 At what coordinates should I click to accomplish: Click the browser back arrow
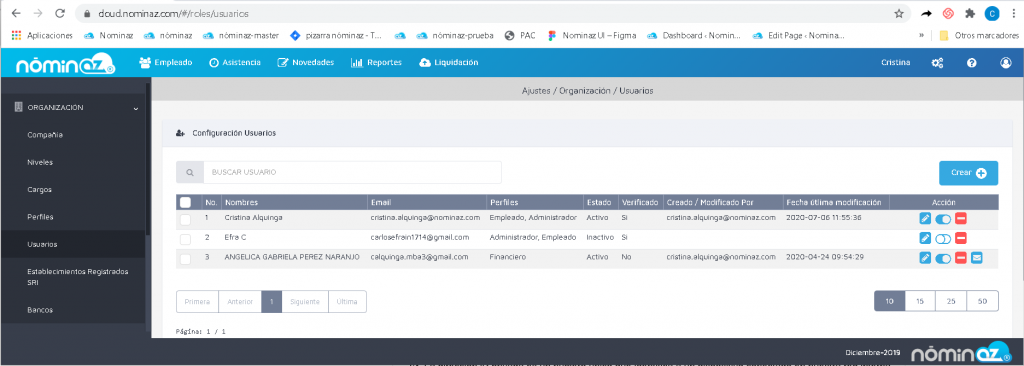pyautogui.click(x=16, y=13)
